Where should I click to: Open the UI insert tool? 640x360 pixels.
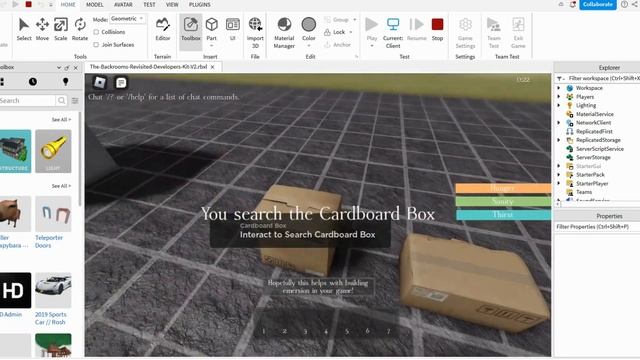(x=233, y=29)
